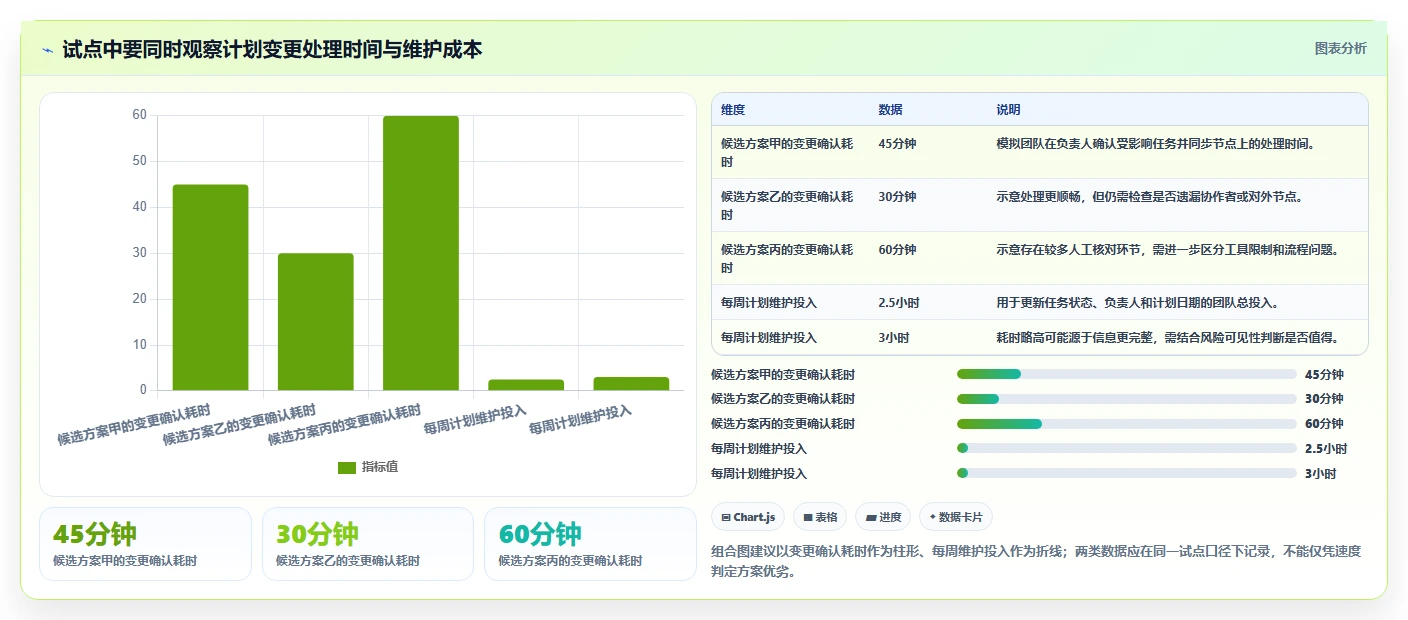Click x-axis label 候选方案丙的变更确认耗时 under chart
1408x620 pixels.
344,425
